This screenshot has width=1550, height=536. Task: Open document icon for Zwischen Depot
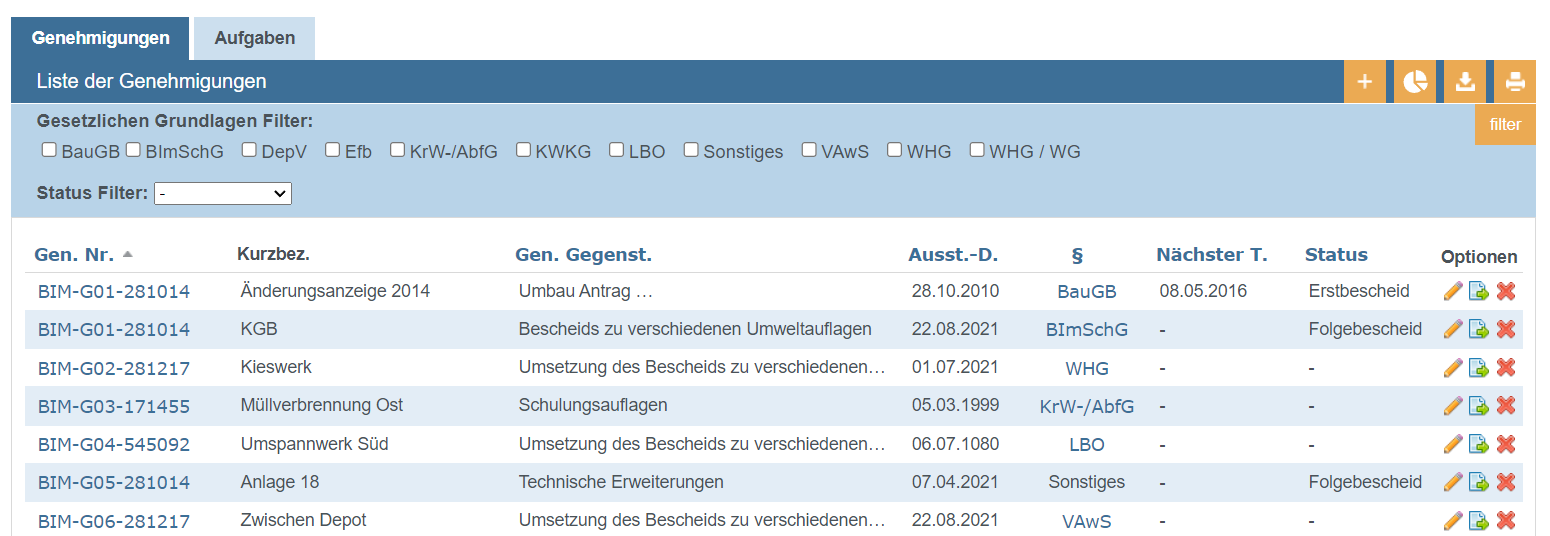point(1479,521)
